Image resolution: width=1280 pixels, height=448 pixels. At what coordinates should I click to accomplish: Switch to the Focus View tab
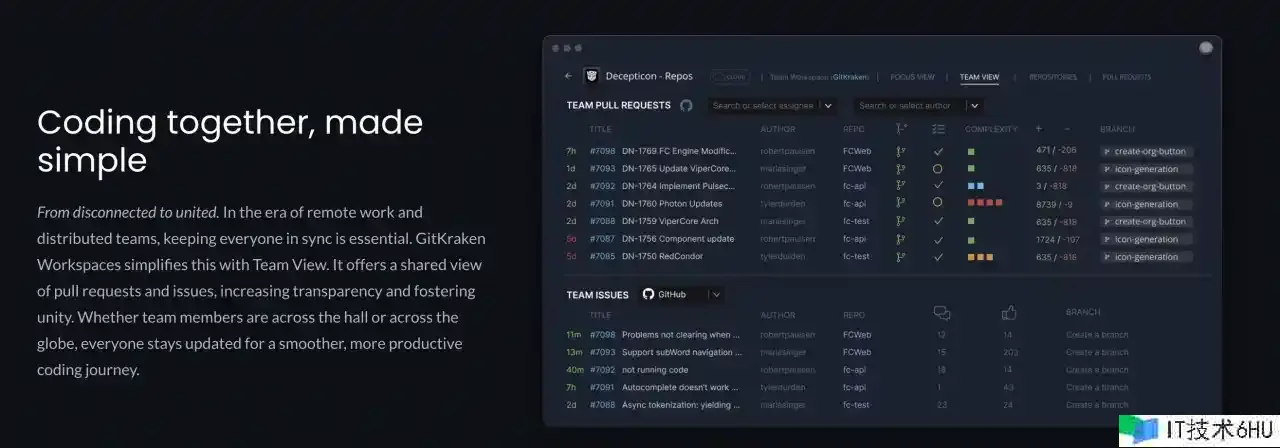912,77
